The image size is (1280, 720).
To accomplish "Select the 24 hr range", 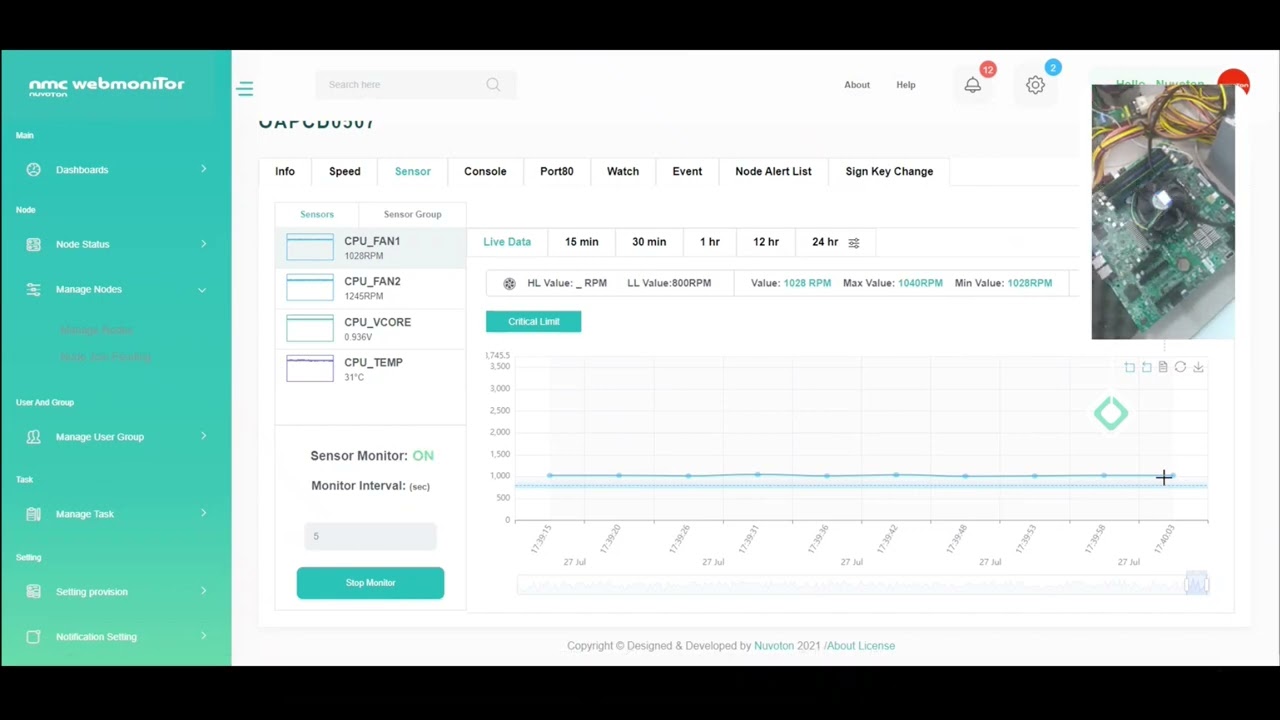I will point(825,242).
